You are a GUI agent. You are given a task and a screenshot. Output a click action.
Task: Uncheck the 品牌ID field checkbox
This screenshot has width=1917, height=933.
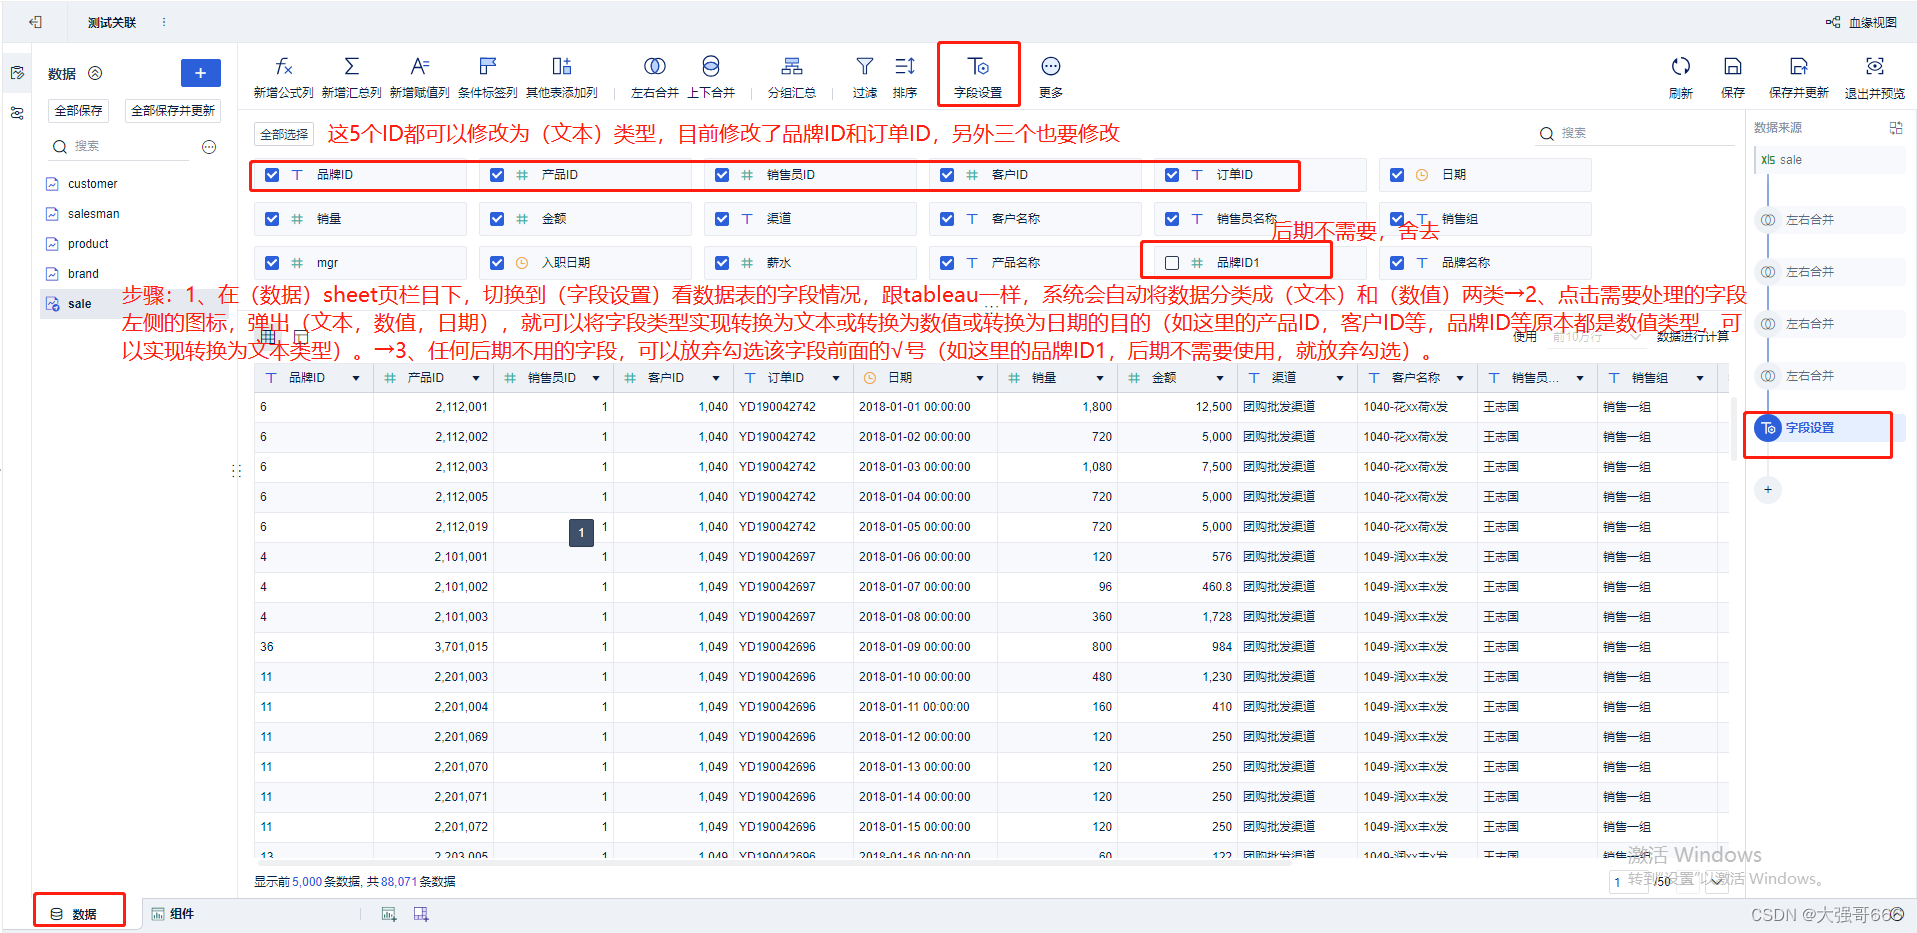[272, 175]
